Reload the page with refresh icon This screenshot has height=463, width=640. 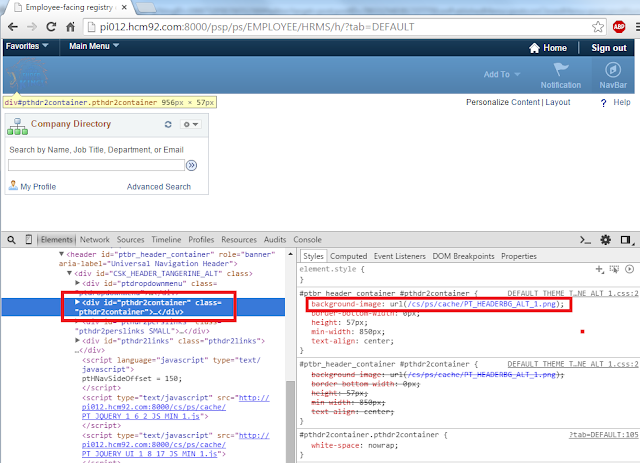[x=51, y=27]
